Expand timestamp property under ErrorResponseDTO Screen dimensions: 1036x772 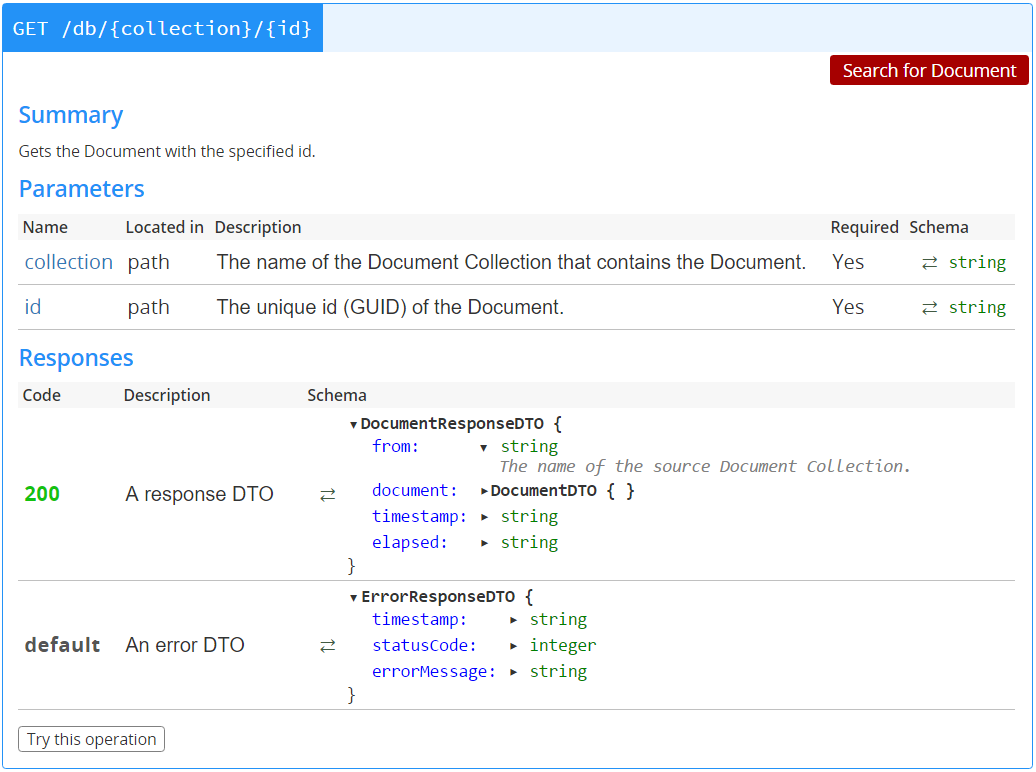[513, 620]
